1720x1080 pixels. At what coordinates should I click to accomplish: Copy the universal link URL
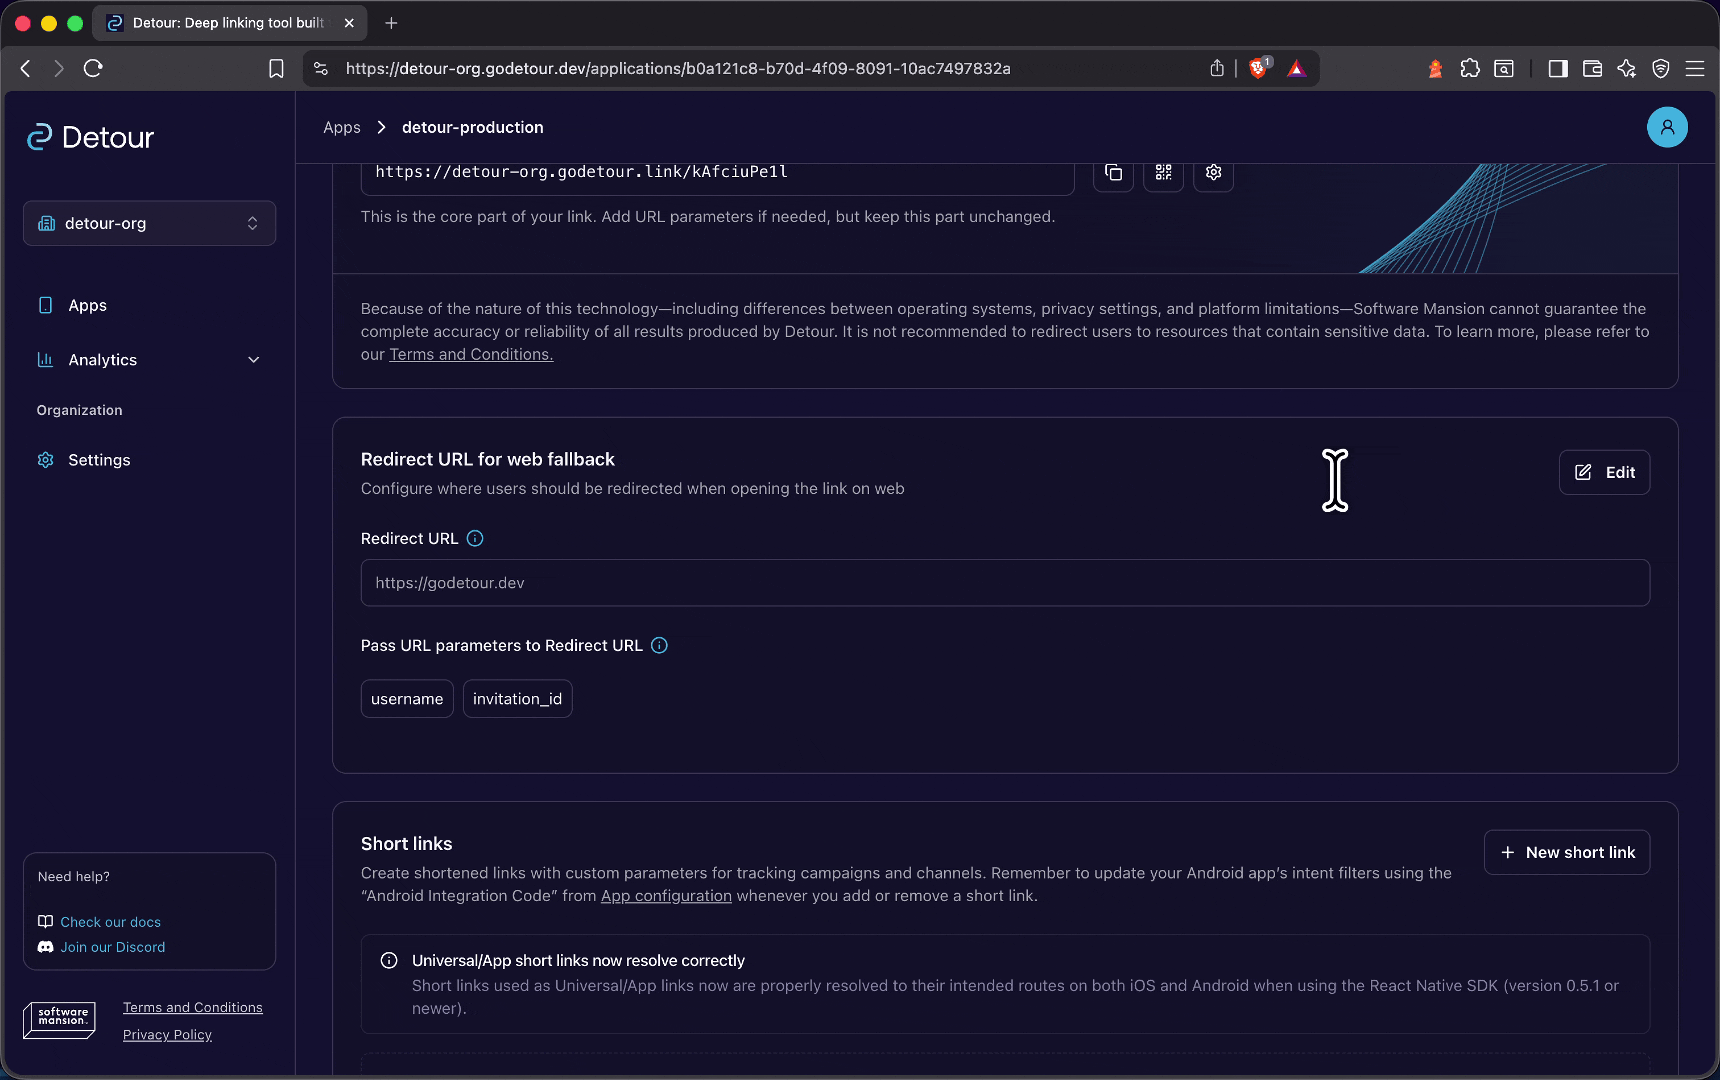(1113, 173)
